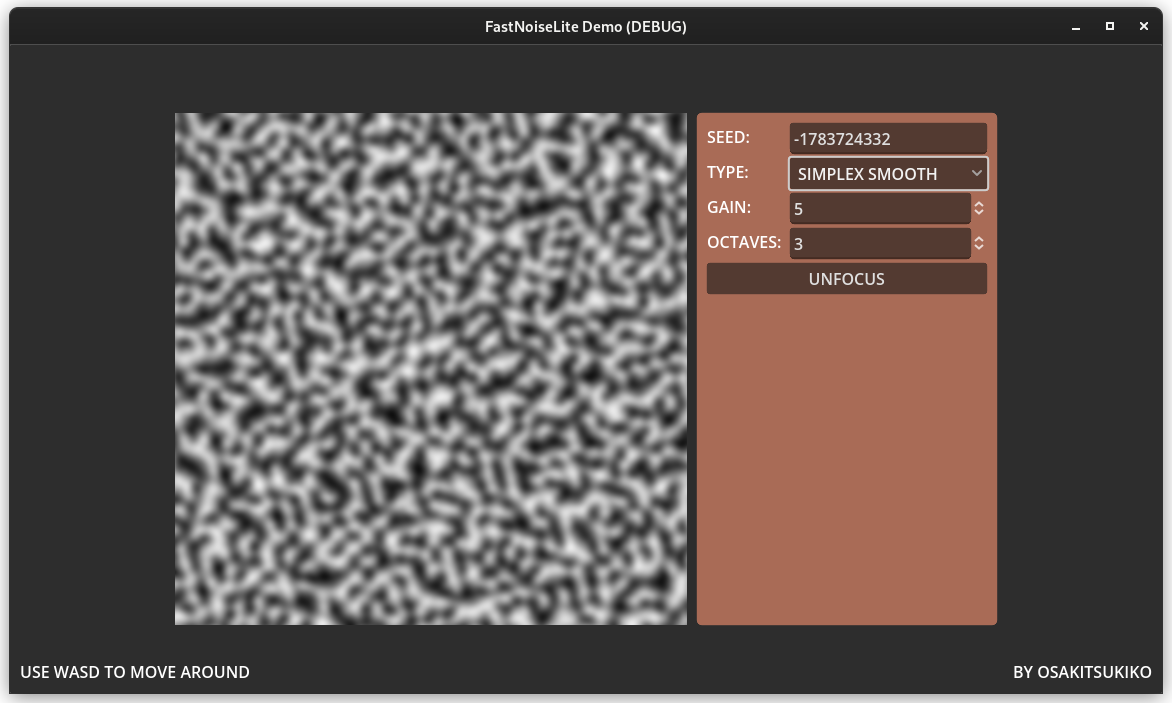Click the OCTAVES spinner arrows
The height and width of the screenshot is (703, 1172).
tap(979, 244)
